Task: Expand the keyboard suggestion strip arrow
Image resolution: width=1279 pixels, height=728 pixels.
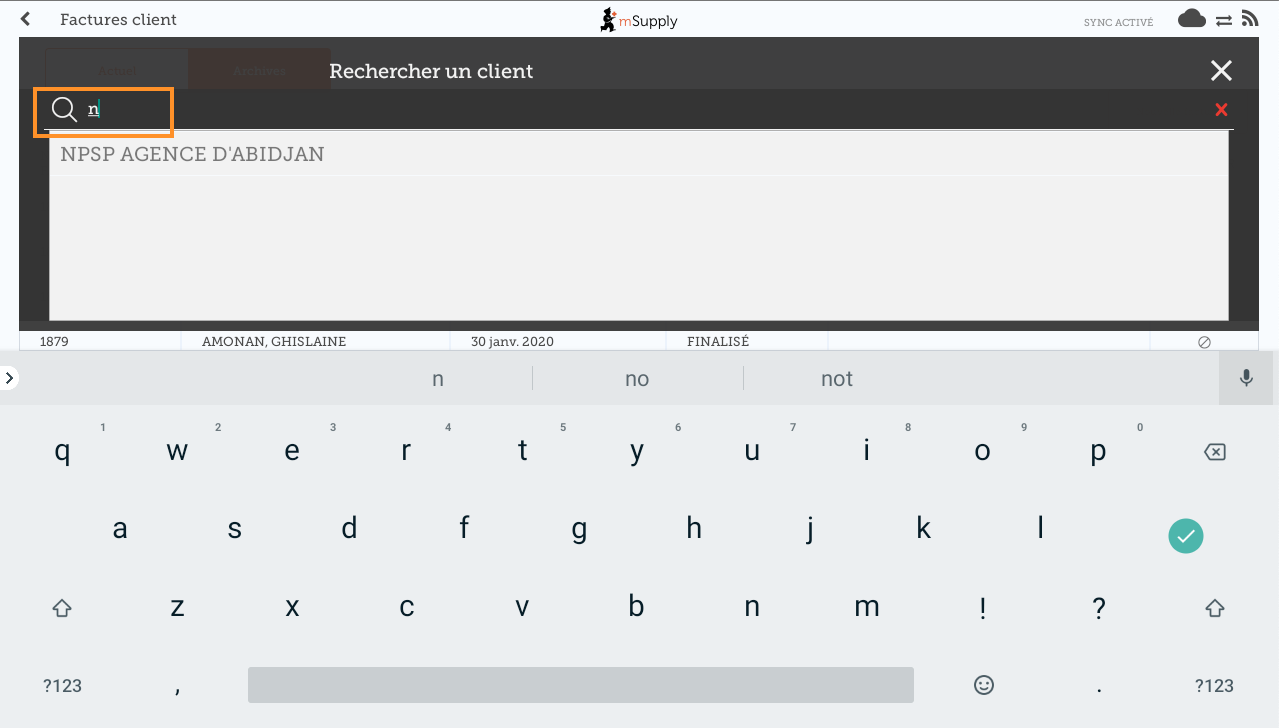Action: click(9, 378)
